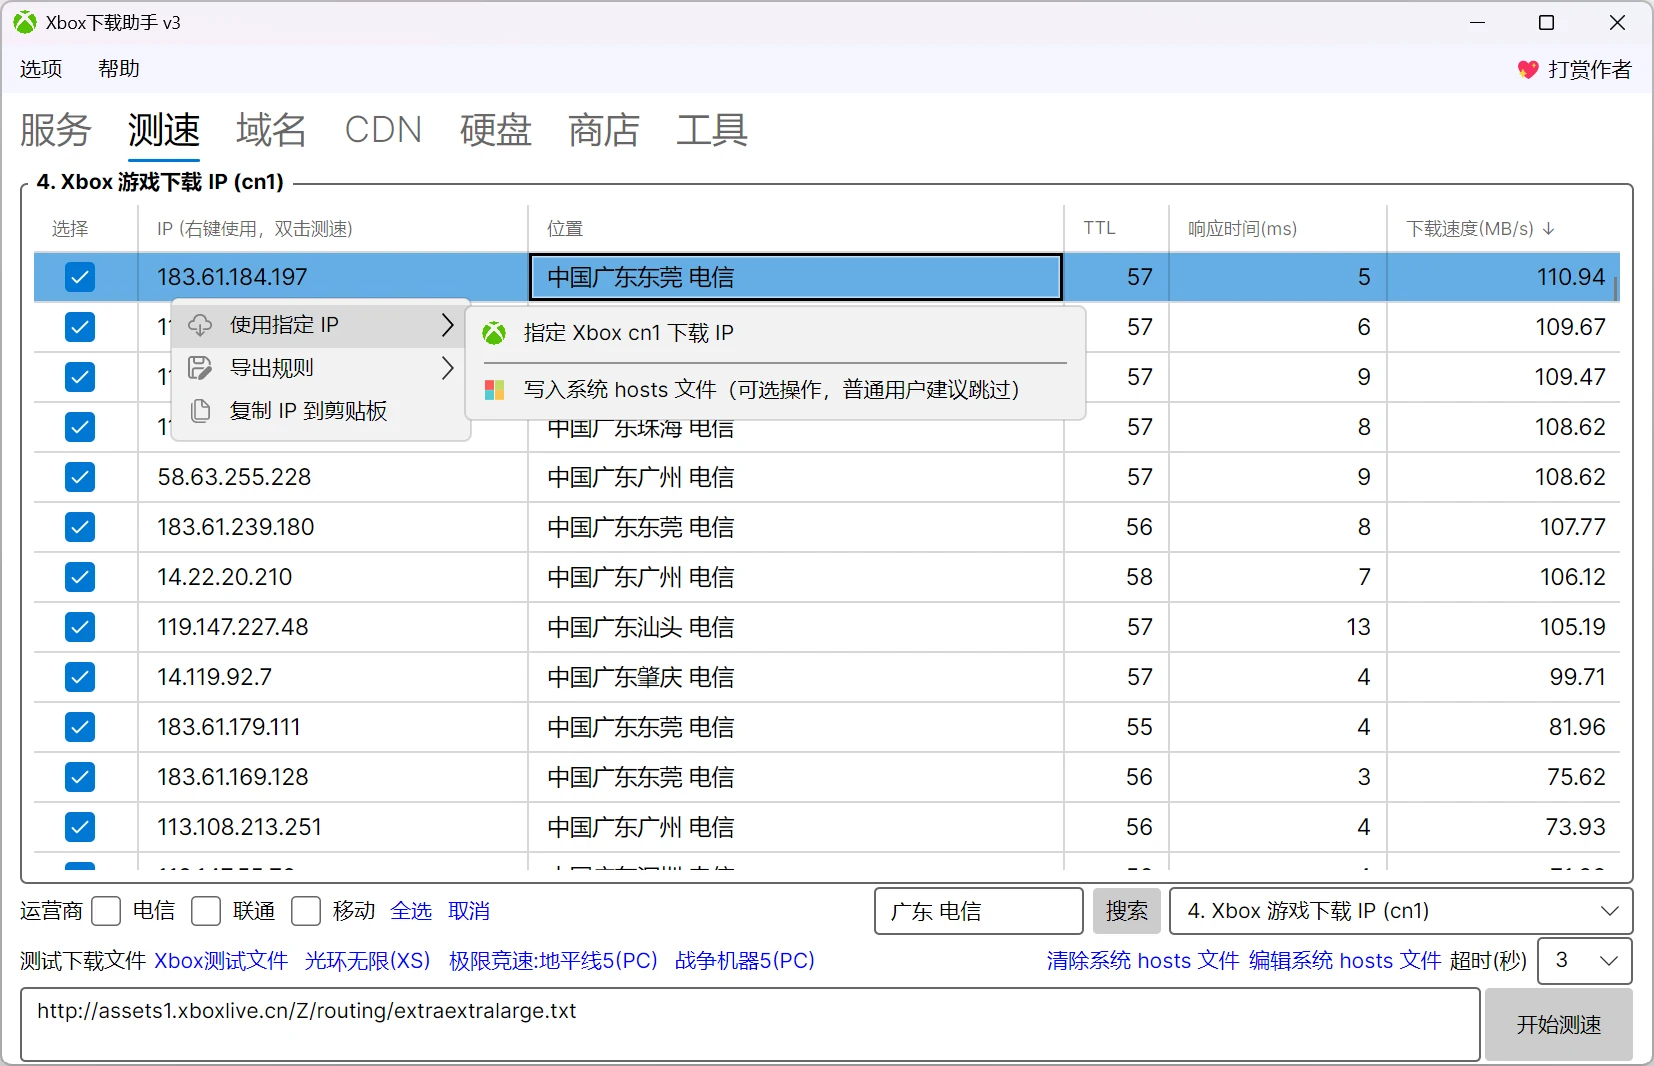
Task: Click the sort arrow in 下载速度 column header
Action: coord(1549,229)
